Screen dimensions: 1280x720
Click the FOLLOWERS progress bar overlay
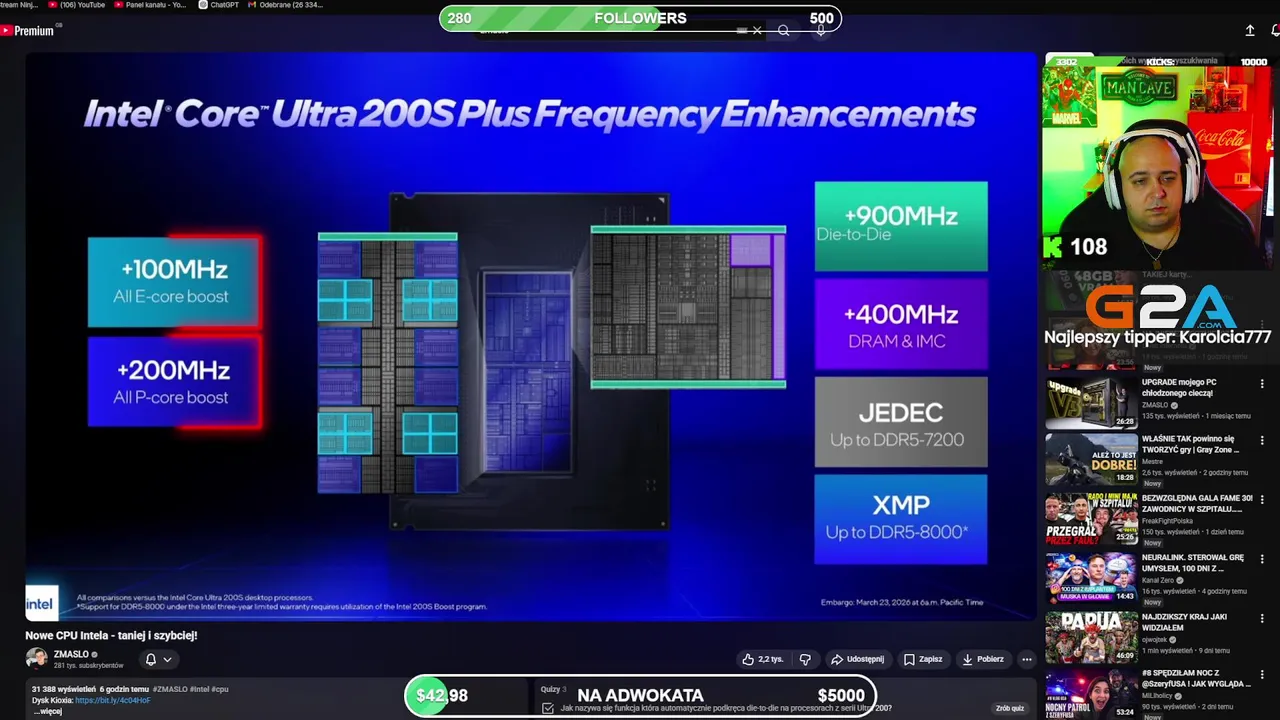[640, 18]
